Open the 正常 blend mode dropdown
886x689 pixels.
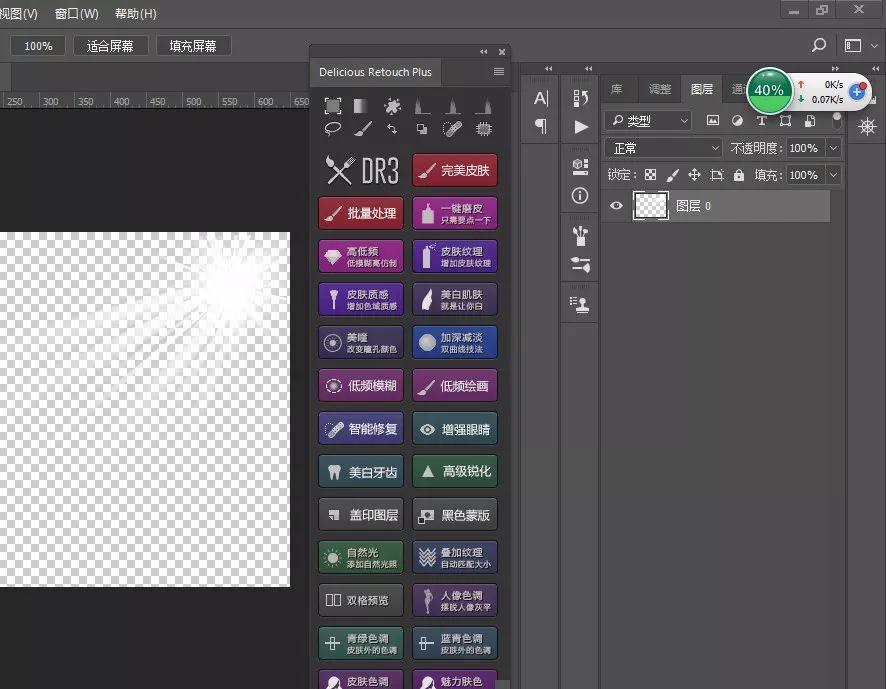[x=663, y=148]
